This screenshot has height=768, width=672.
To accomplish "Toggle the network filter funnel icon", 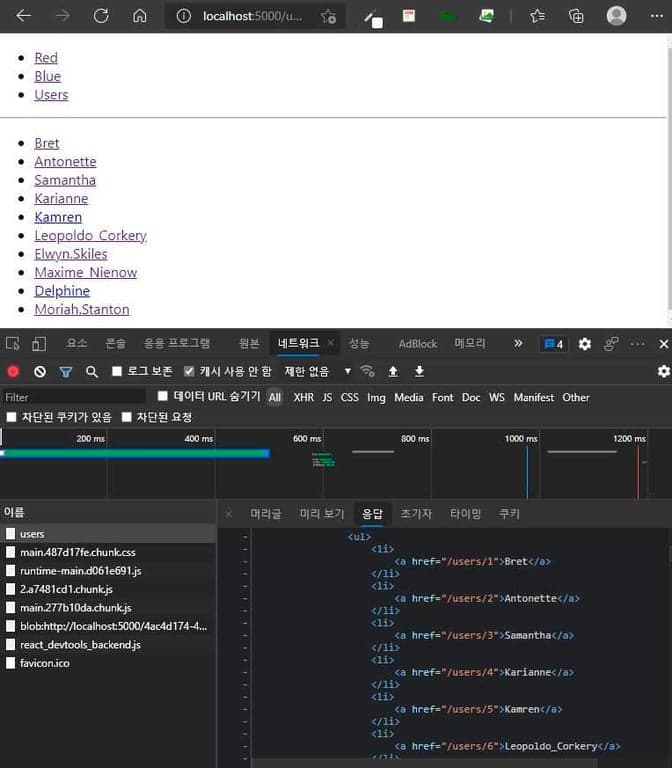I will [x=66, y=371].
